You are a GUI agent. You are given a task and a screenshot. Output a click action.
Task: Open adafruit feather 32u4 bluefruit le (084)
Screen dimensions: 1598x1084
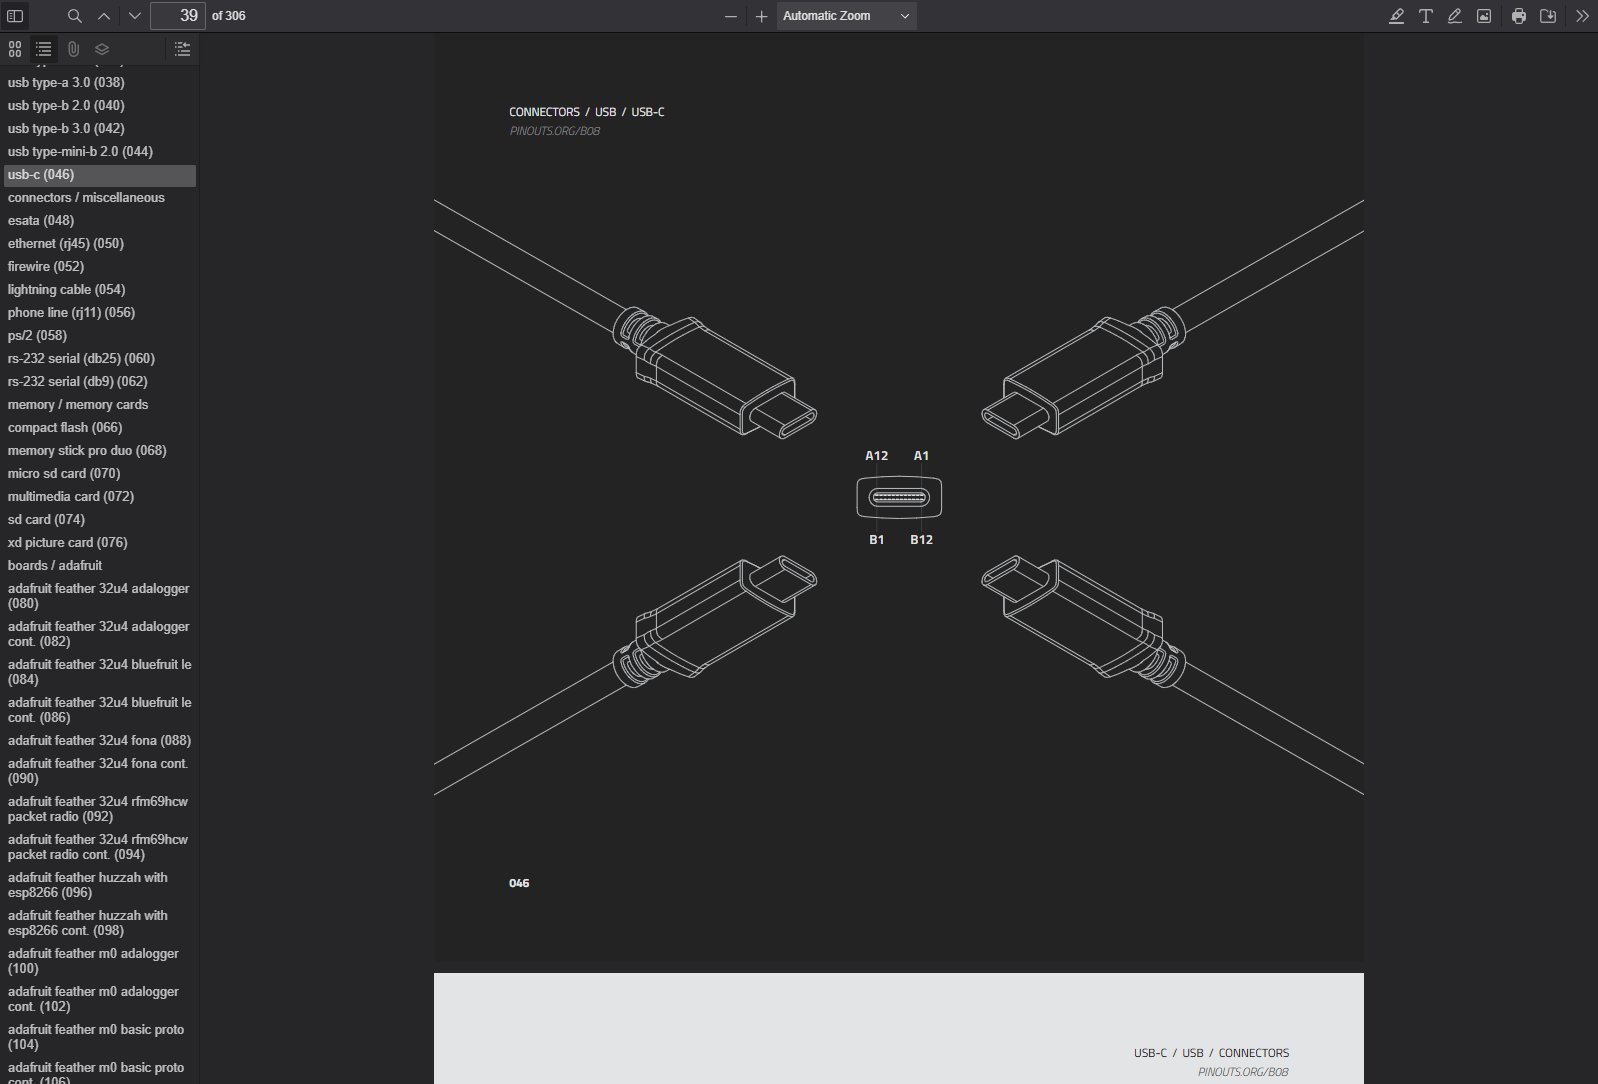(100, 672)
